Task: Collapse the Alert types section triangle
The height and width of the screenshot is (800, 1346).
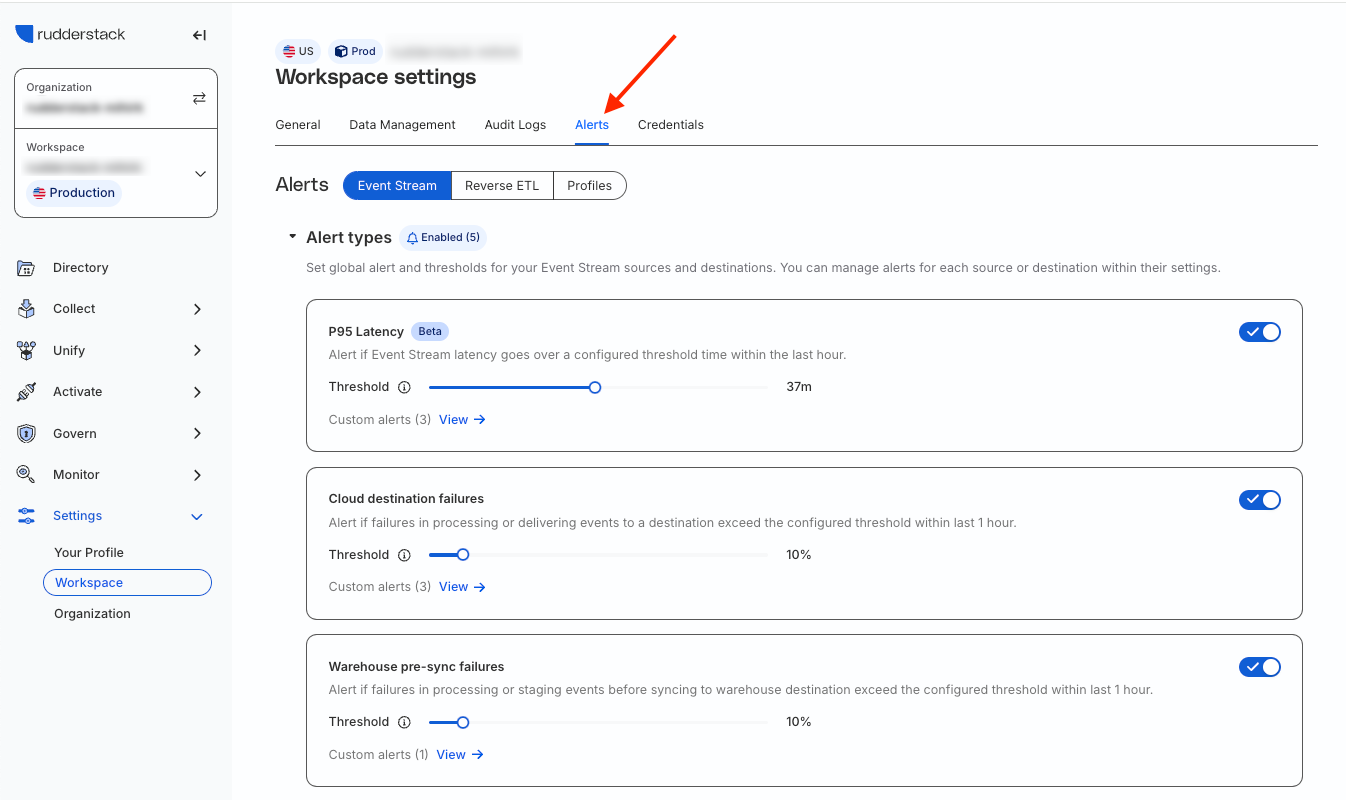Action: tap(292, 238)
